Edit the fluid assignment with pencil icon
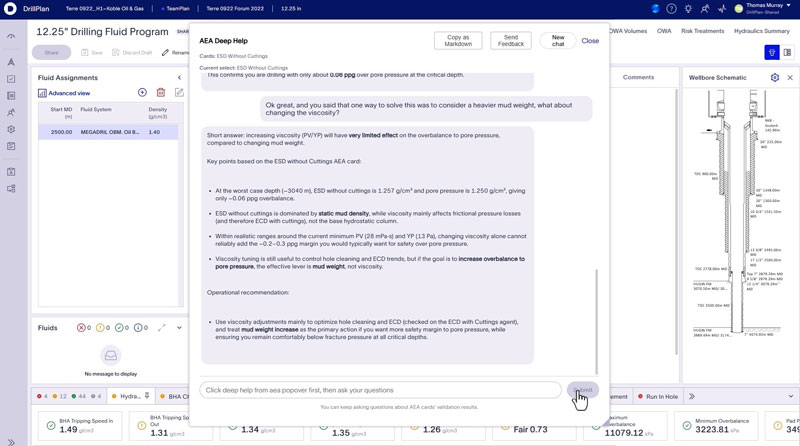800x446 pixels. [179, 92]
